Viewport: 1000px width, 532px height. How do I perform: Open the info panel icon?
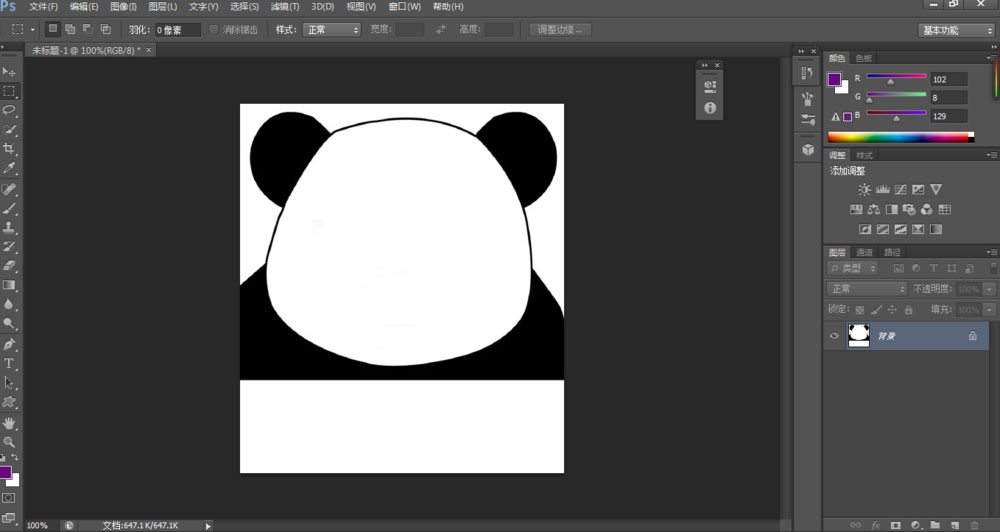[x=710, y=107]
